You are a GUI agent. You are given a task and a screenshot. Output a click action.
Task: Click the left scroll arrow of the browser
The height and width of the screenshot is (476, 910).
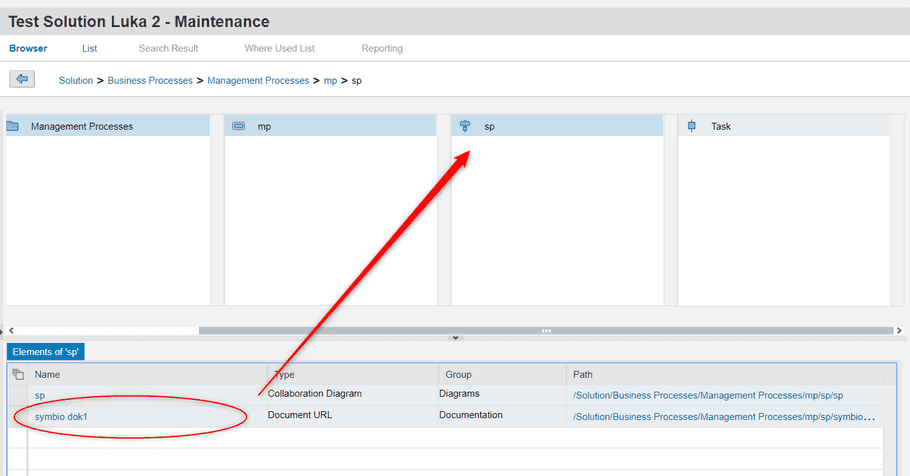tap(11, 330)
